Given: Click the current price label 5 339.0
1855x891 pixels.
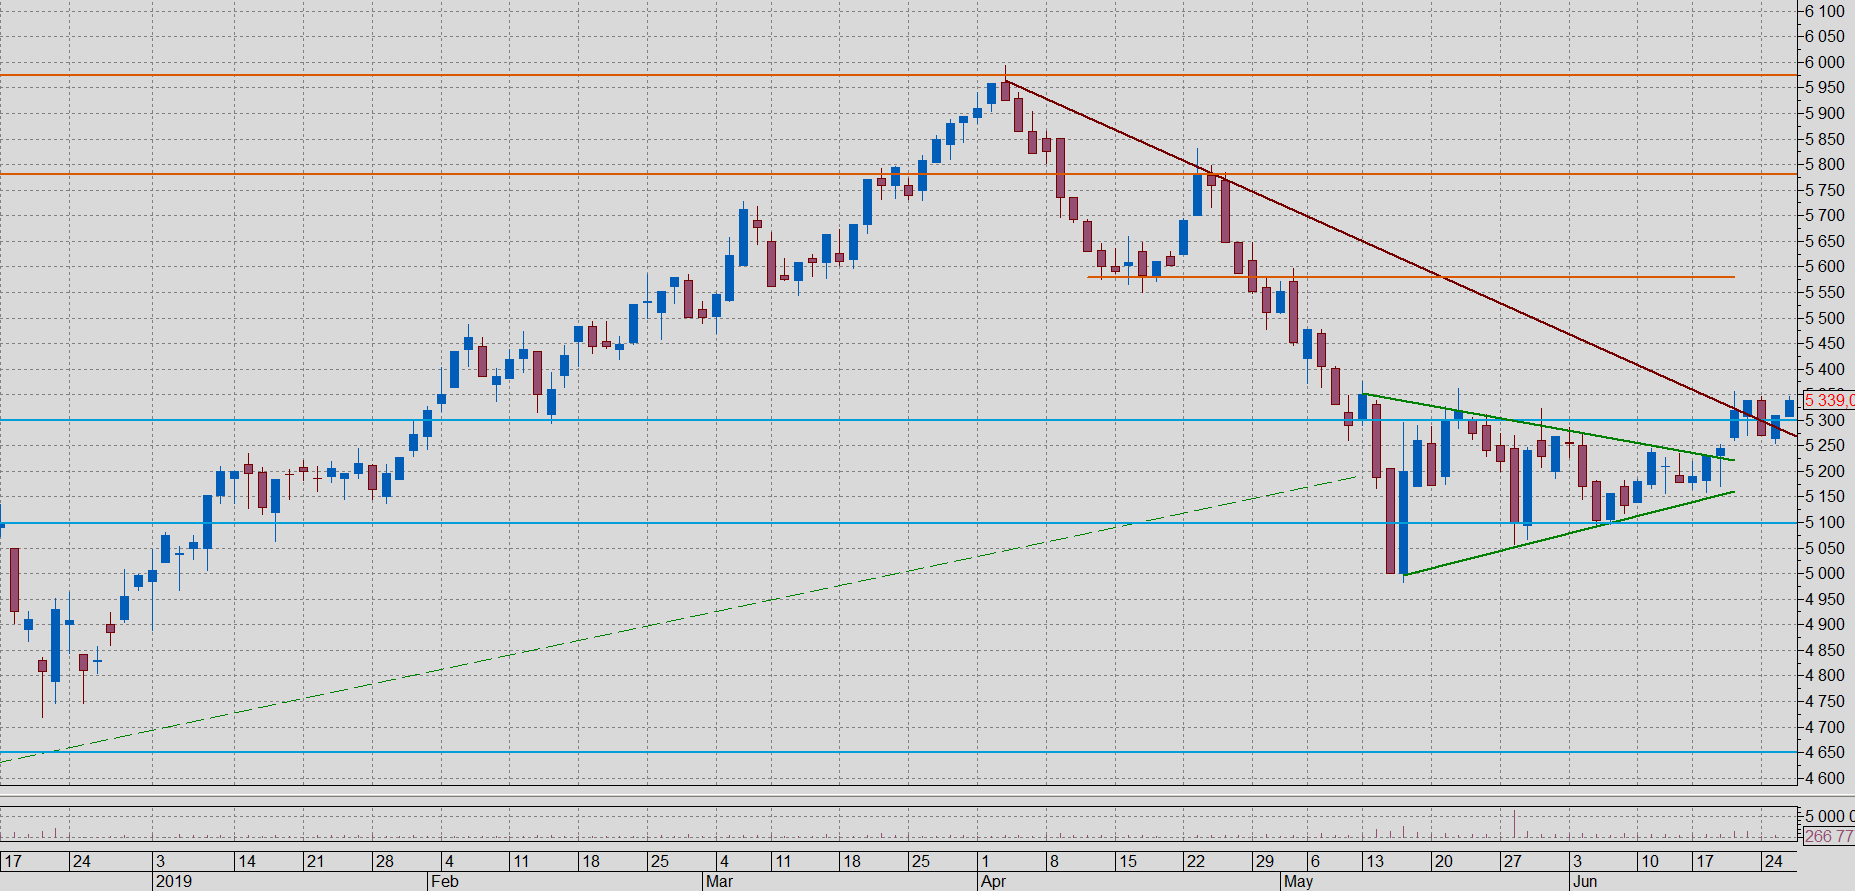Looking at the screenshot, I should point(1829,400).
